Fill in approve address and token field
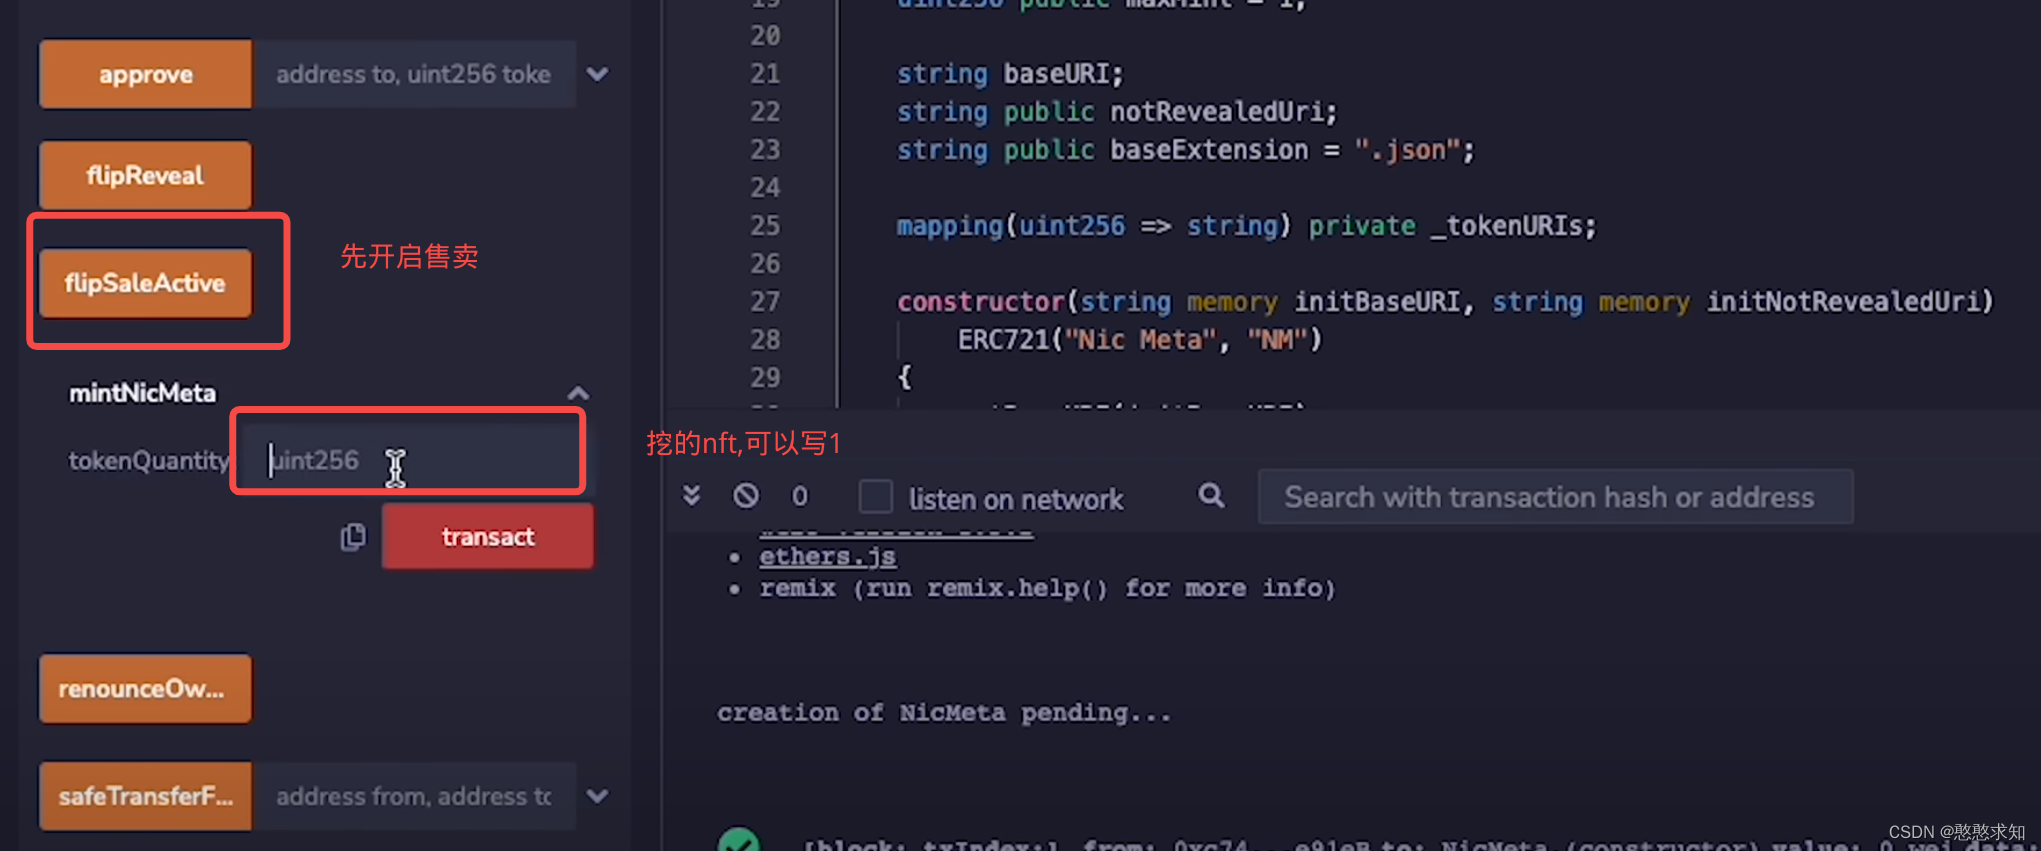Image resolution: width=2041 pixels, height=851 pixels. 414,74
